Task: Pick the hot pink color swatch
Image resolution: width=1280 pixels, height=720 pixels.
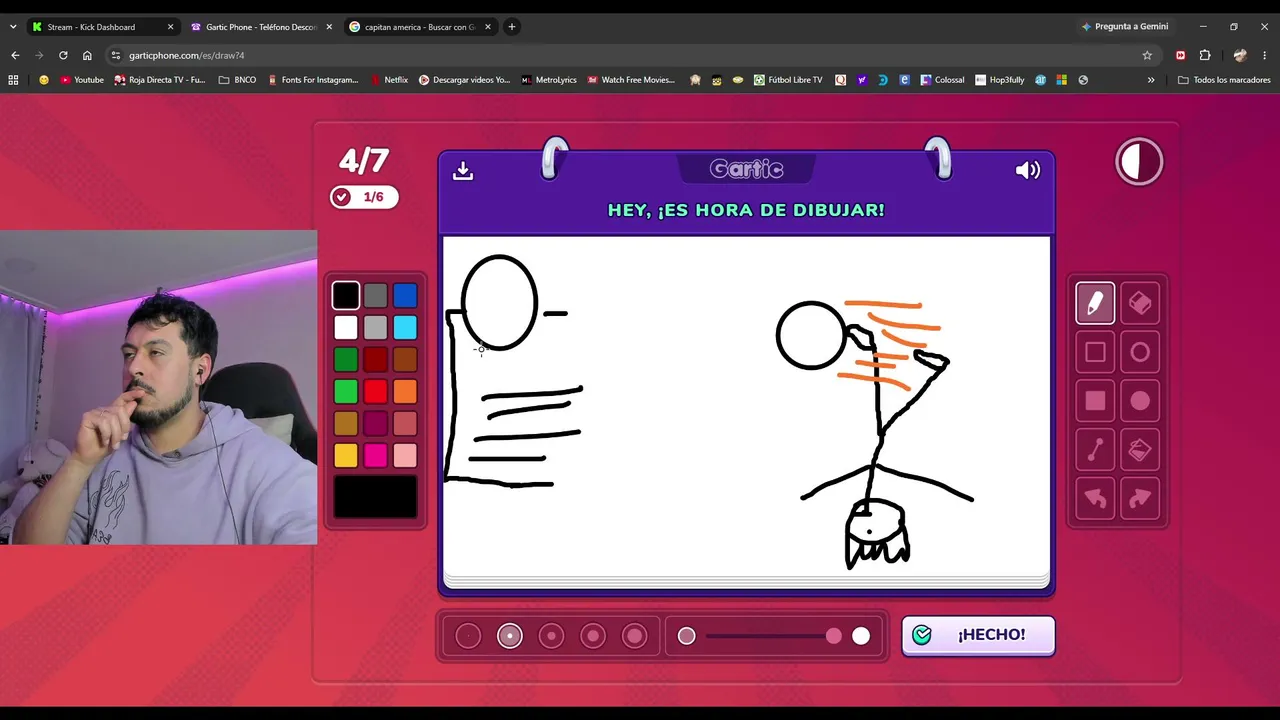Action: point(375,455)
